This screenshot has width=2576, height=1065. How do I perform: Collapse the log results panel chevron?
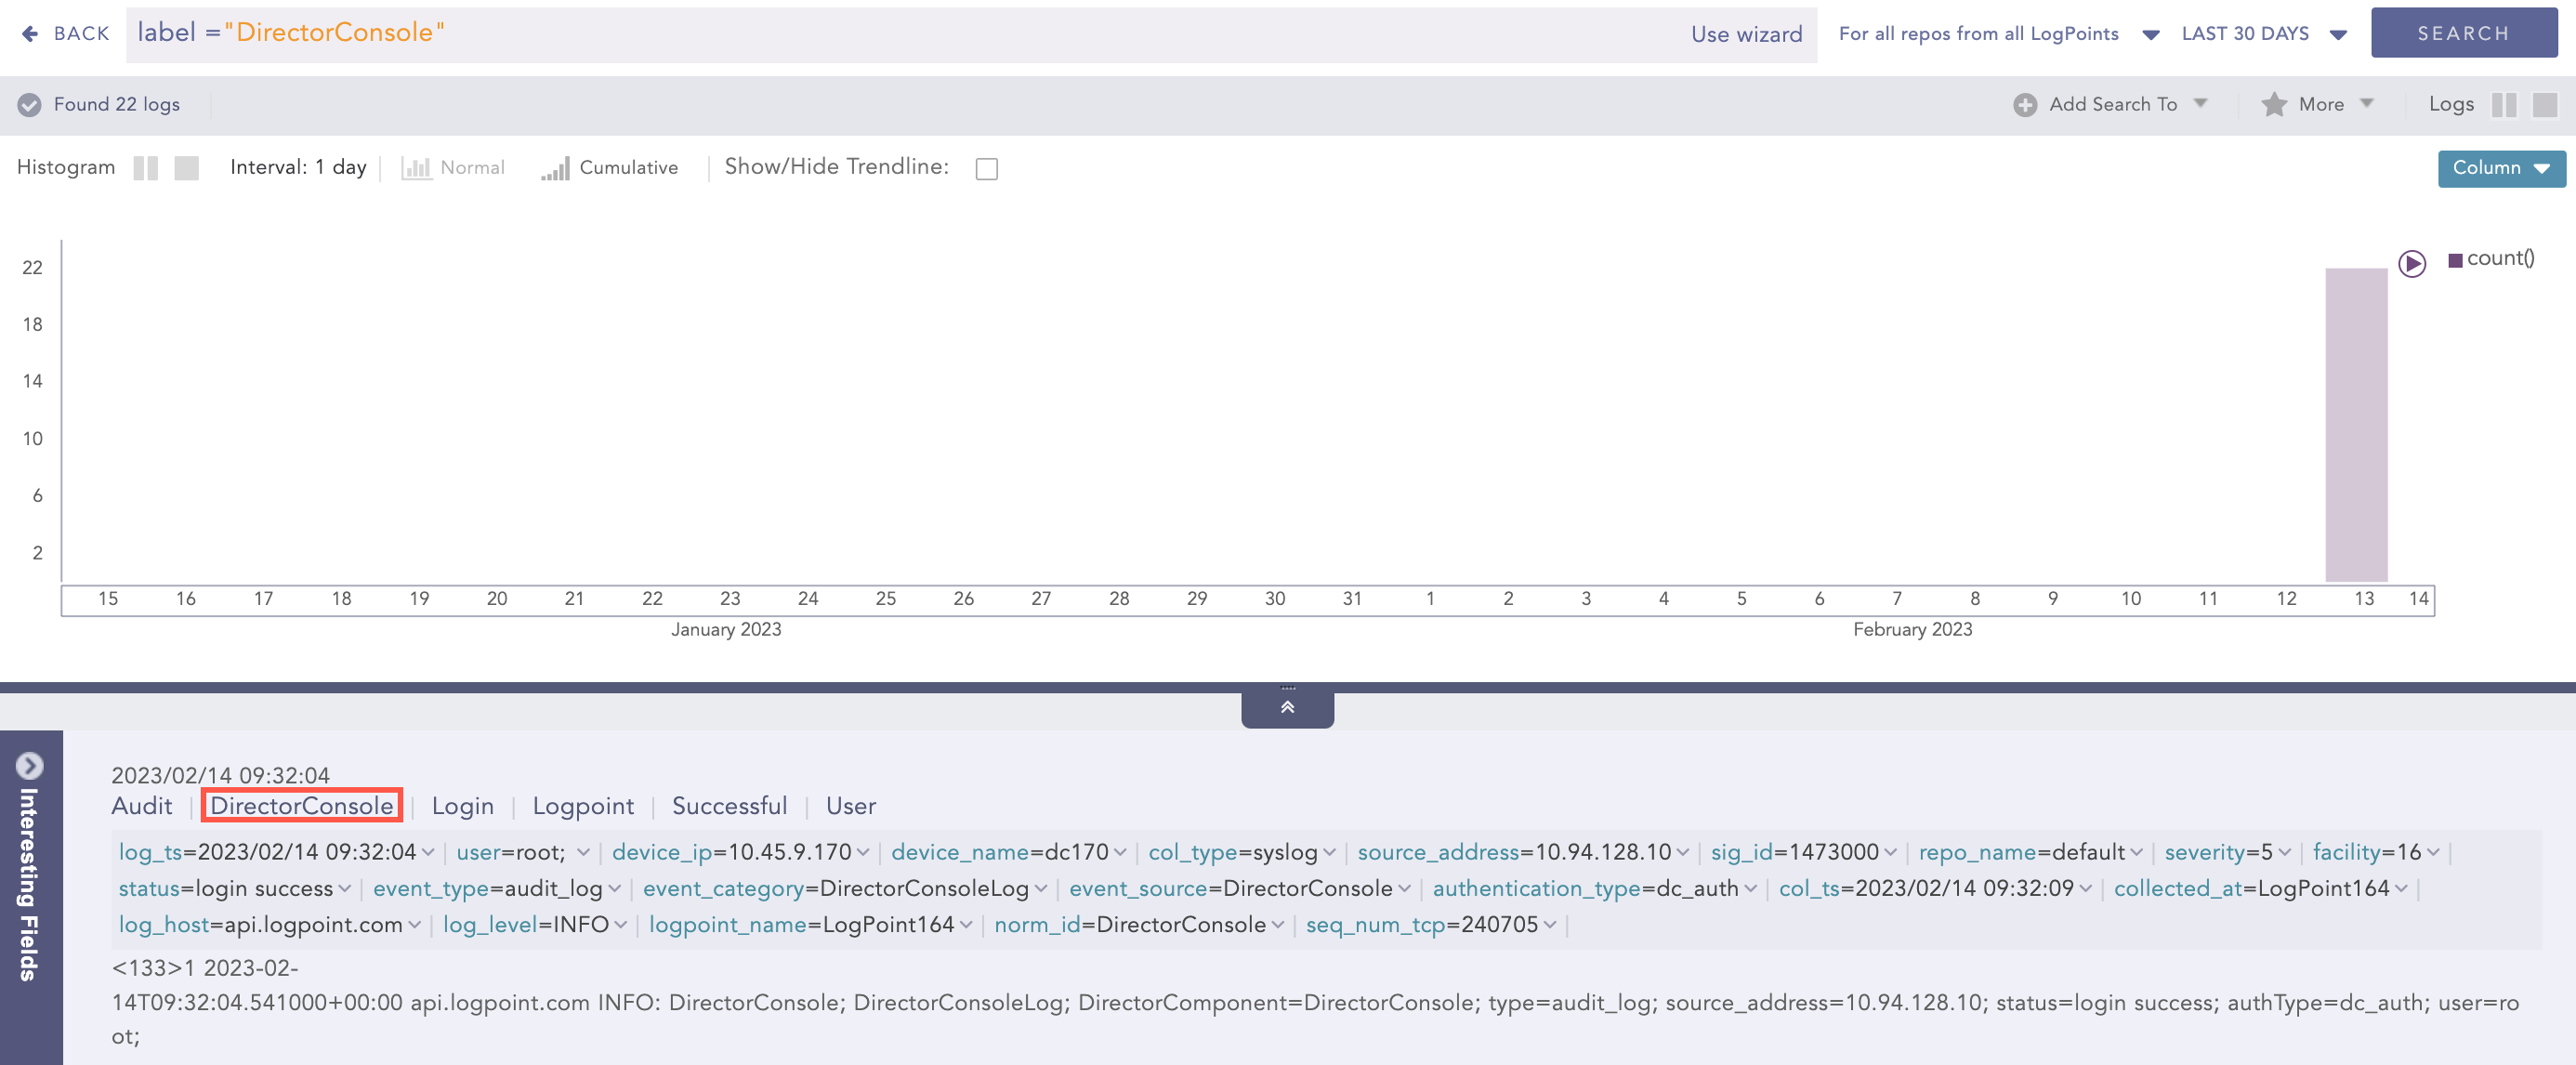1287,706
